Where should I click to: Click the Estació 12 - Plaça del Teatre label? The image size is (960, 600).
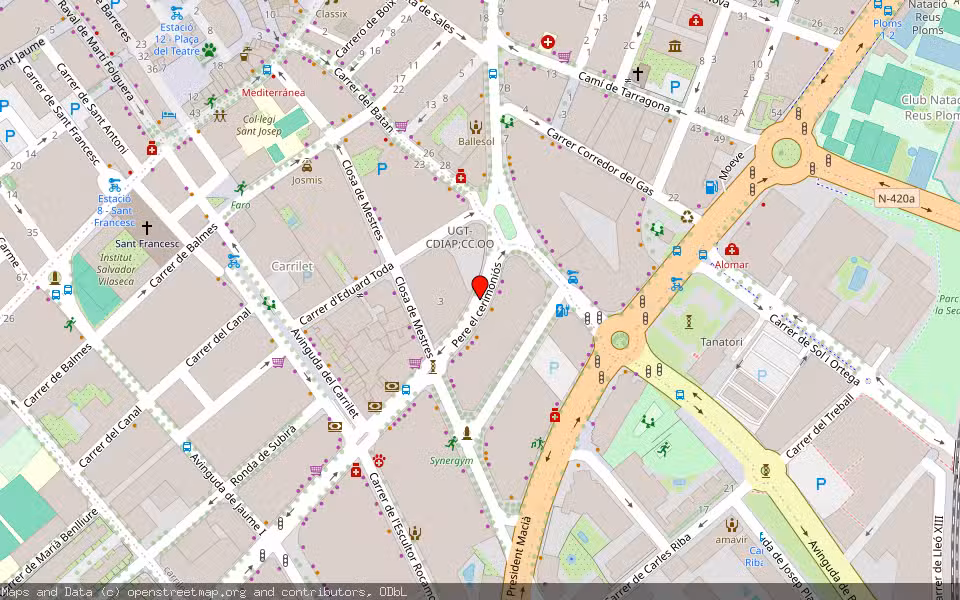[x=176, y=39]
